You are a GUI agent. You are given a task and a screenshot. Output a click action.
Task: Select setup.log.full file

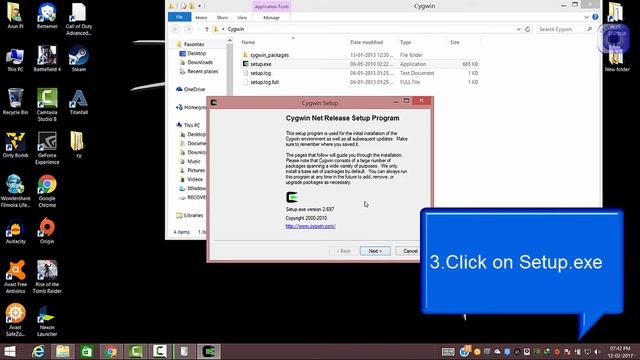pyautogui.click(x=264, y=82)
